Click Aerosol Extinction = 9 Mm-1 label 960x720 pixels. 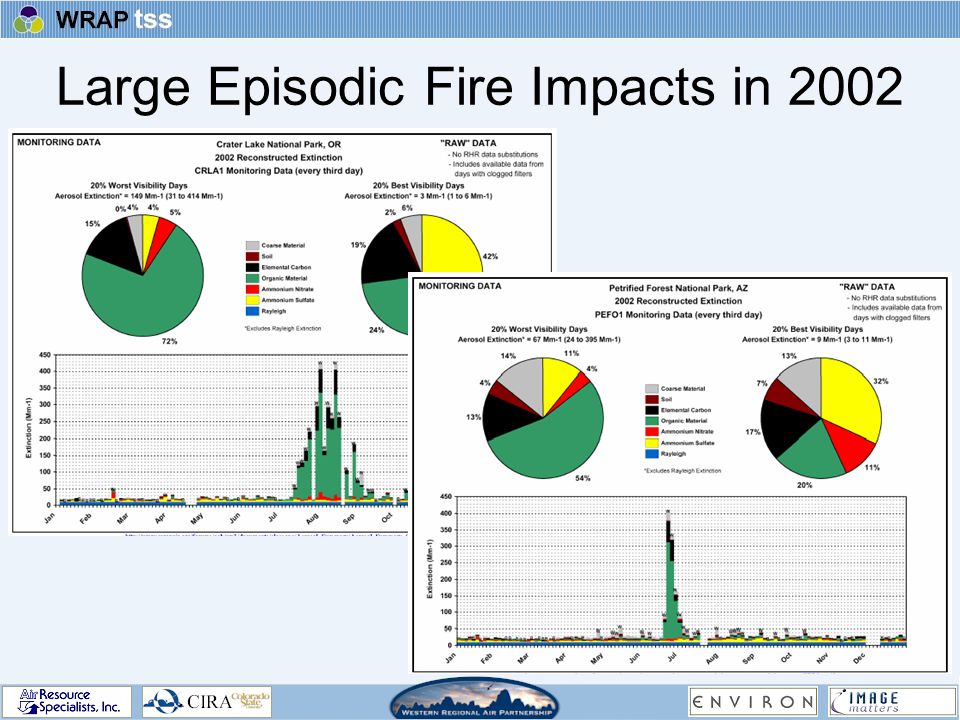point(817,339)
